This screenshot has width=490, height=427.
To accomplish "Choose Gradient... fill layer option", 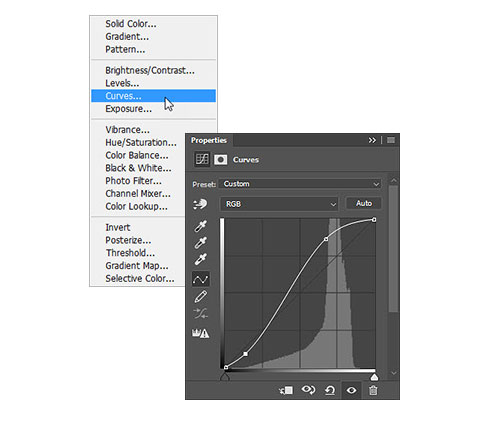I will [153, 36].
